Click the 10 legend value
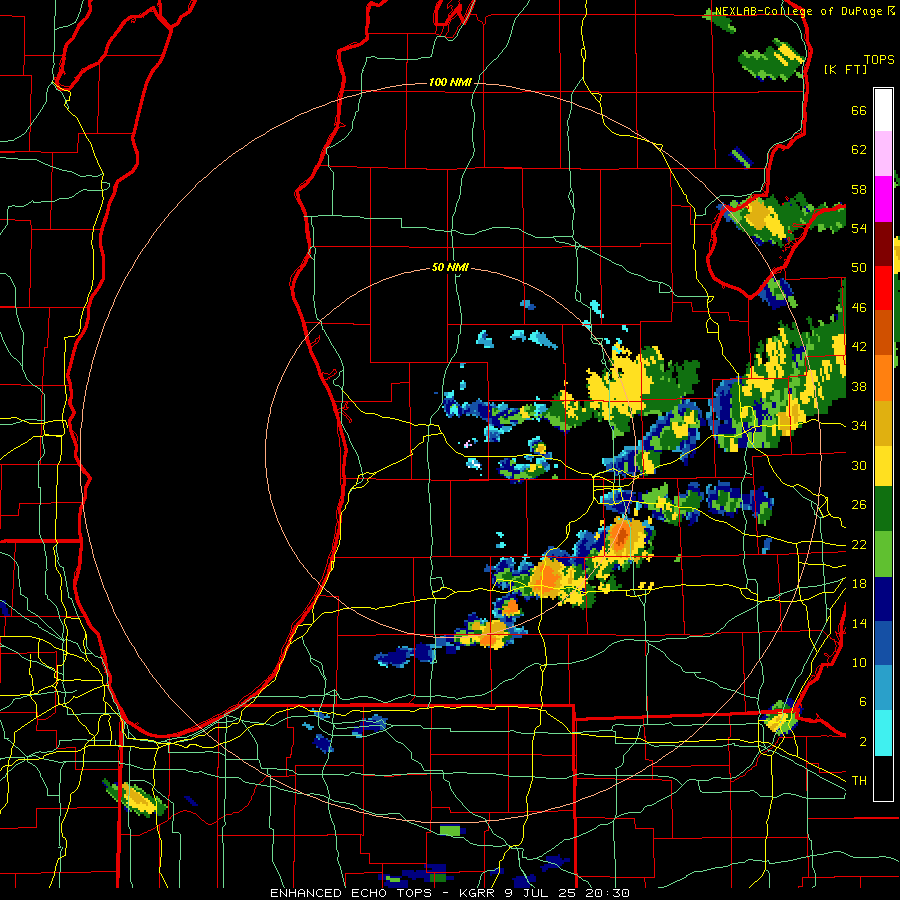This screenshot has width=900, height=900. tap(859, 662)
